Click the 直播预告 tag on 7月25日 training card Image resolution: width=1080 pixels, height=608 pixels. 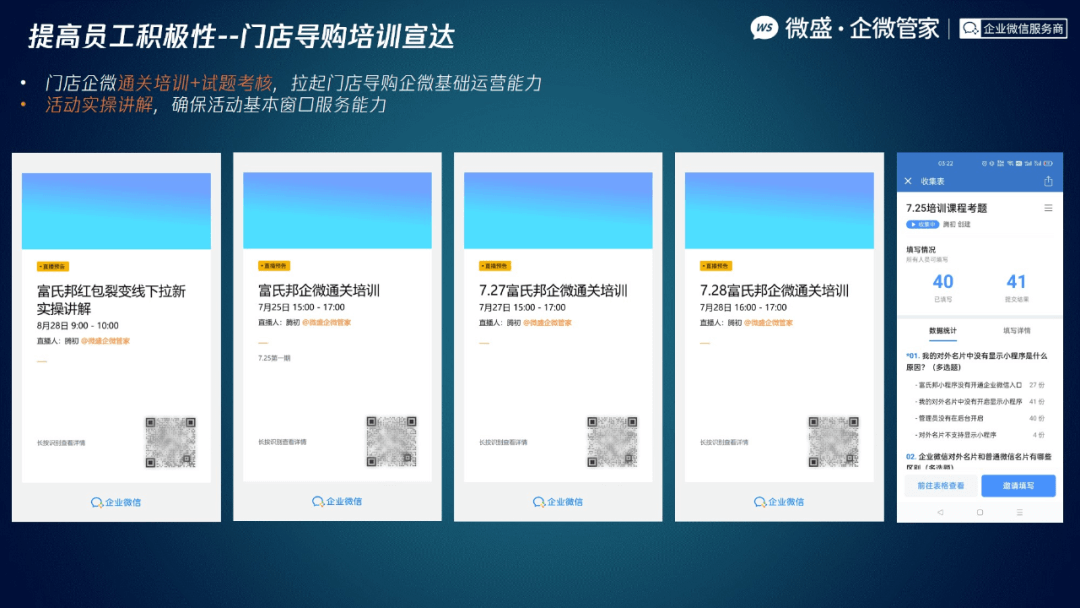(273, 266)
